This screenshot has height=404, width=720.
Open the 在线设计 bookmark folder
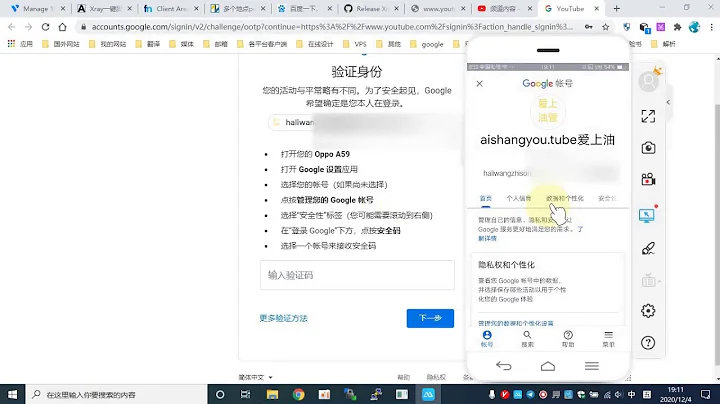[x=315, y=44]
